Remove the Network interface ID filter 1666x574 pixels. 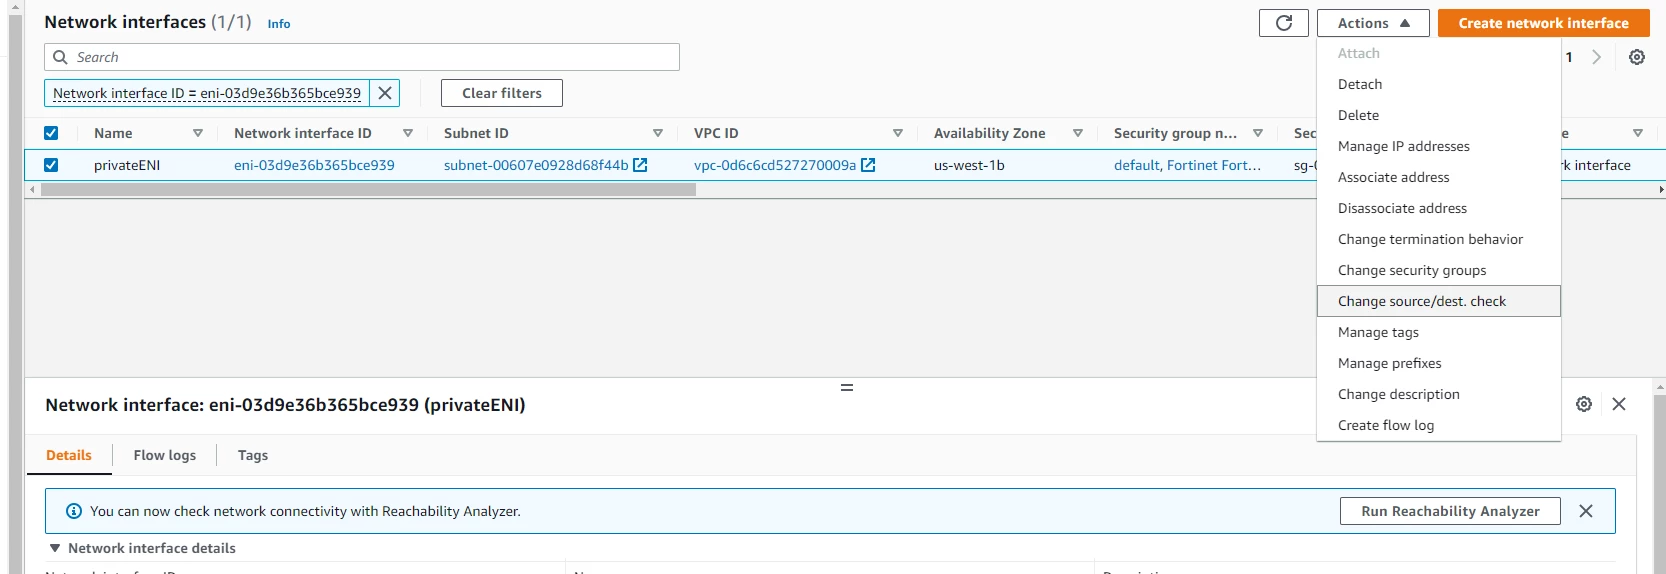pos(385,93)
